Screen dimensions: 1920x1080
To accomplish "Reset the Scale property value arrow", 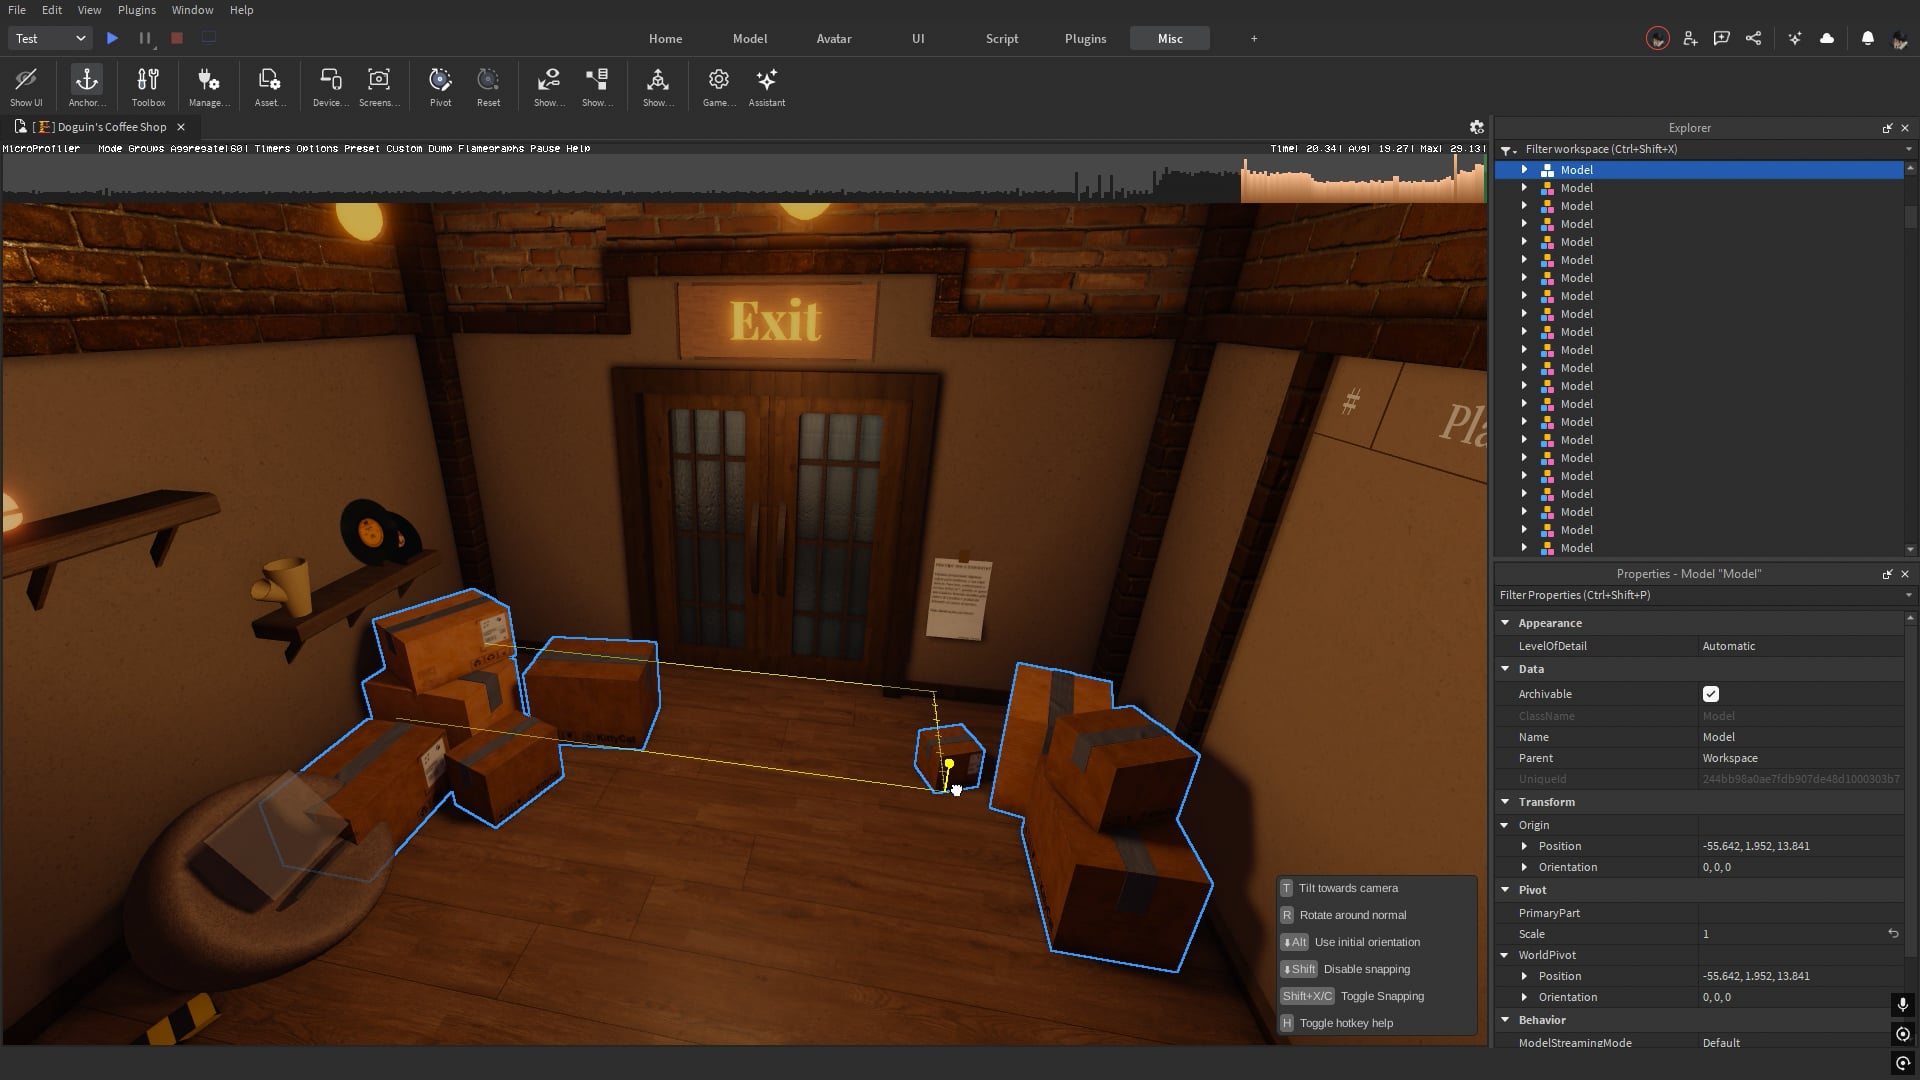I will point(1892,934).
